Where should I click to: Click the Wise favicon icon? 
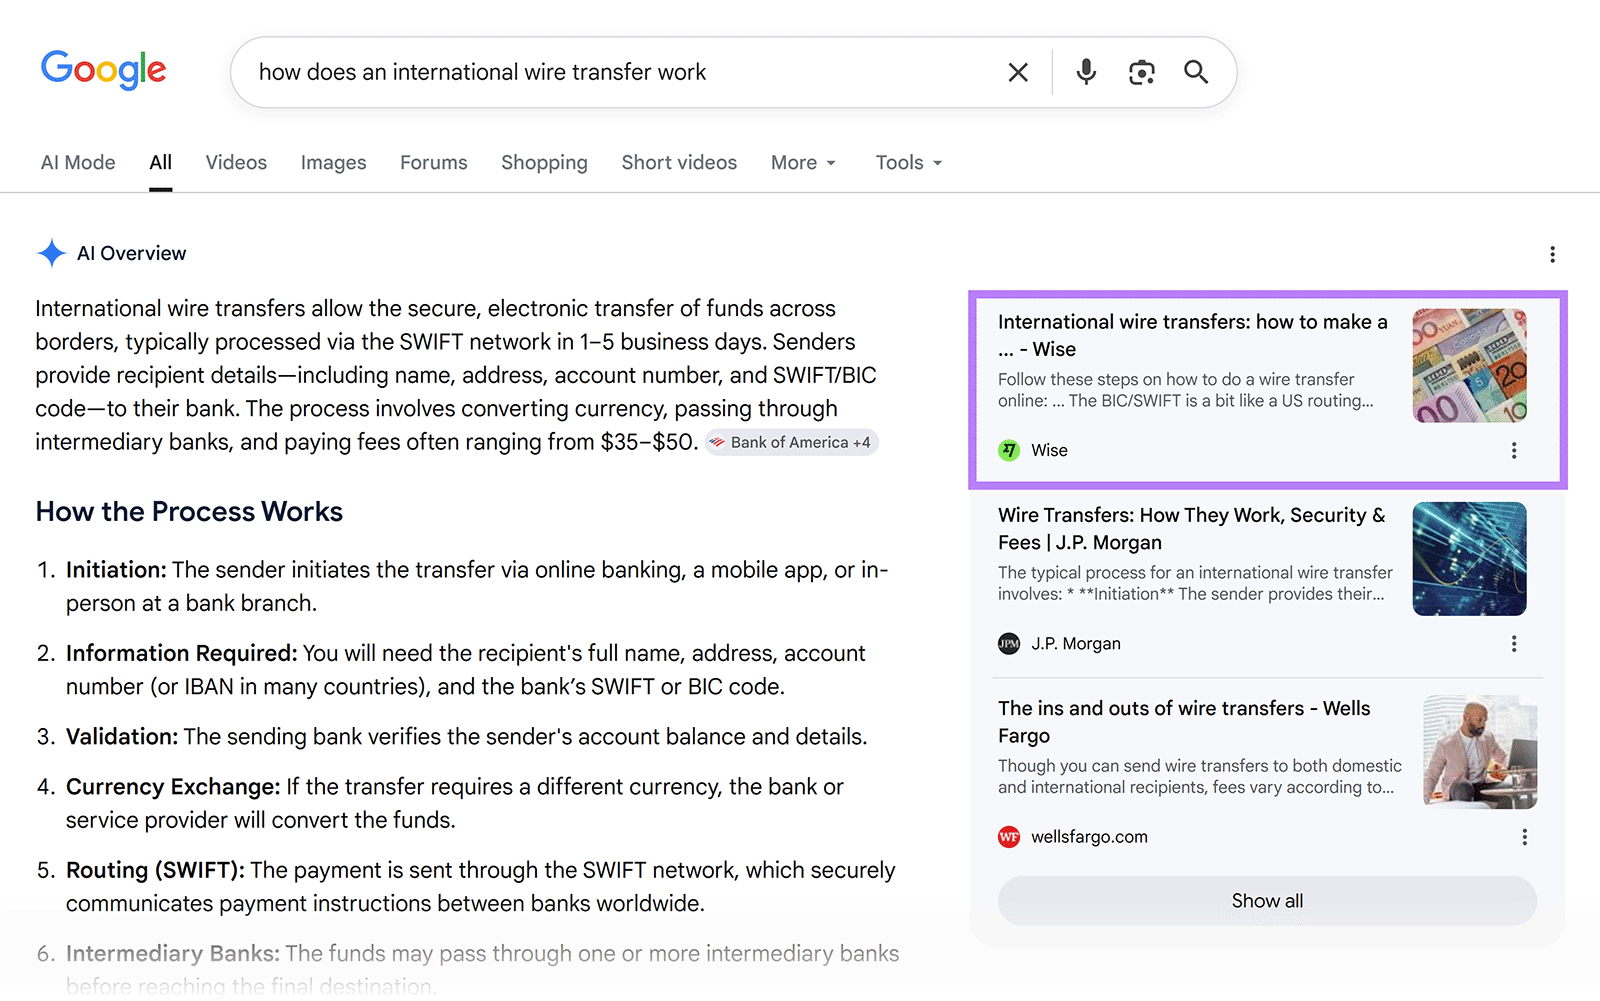pyautogui.click(x=1009, y=451)
